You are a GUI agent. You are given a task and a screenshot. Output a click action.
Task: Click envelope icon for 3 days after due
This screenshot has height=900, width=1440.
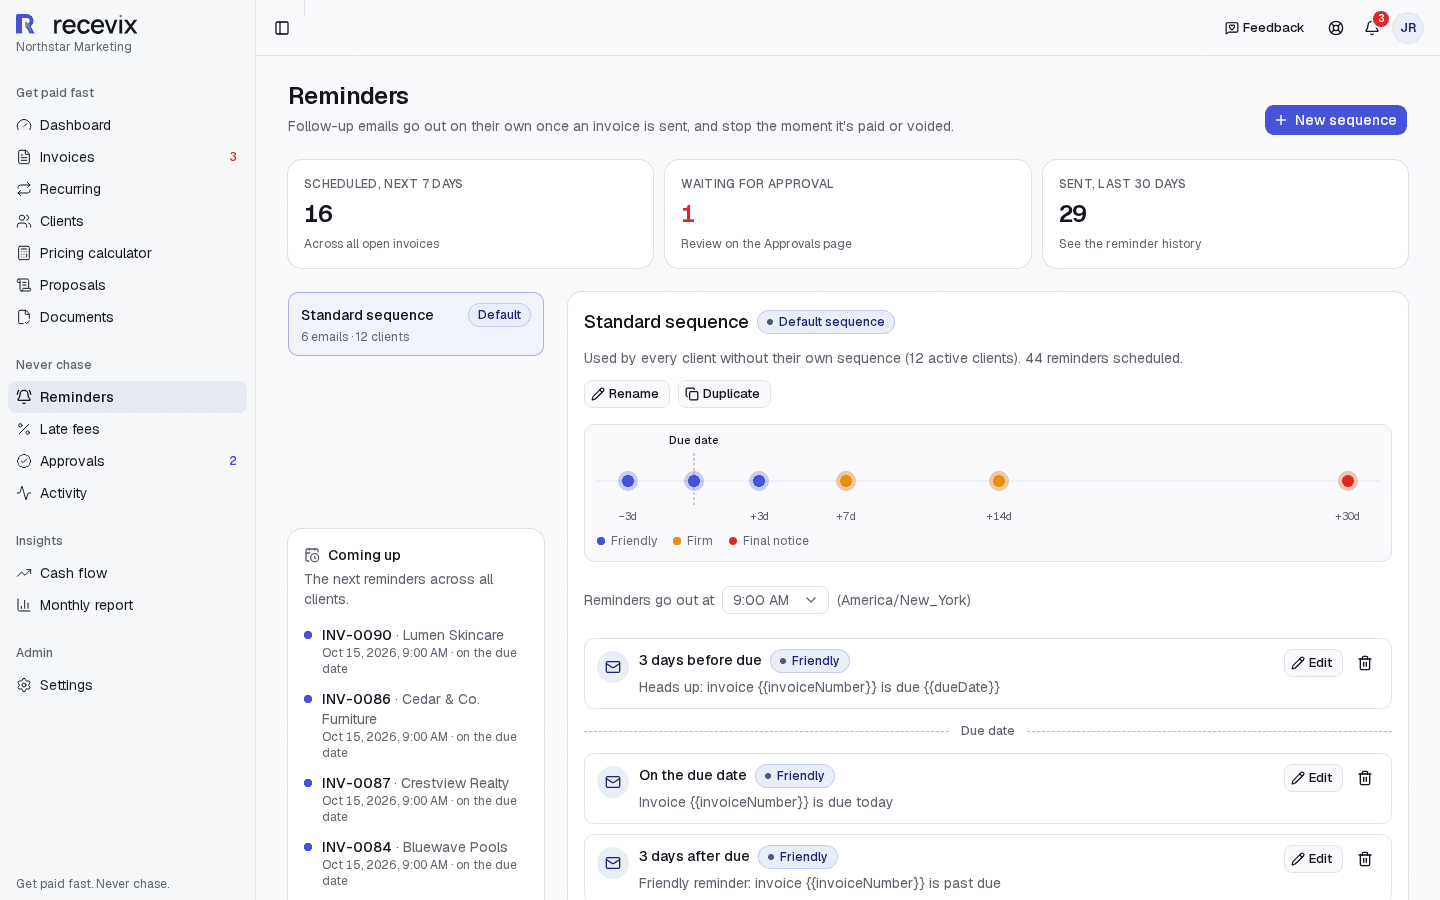(613, 863)
